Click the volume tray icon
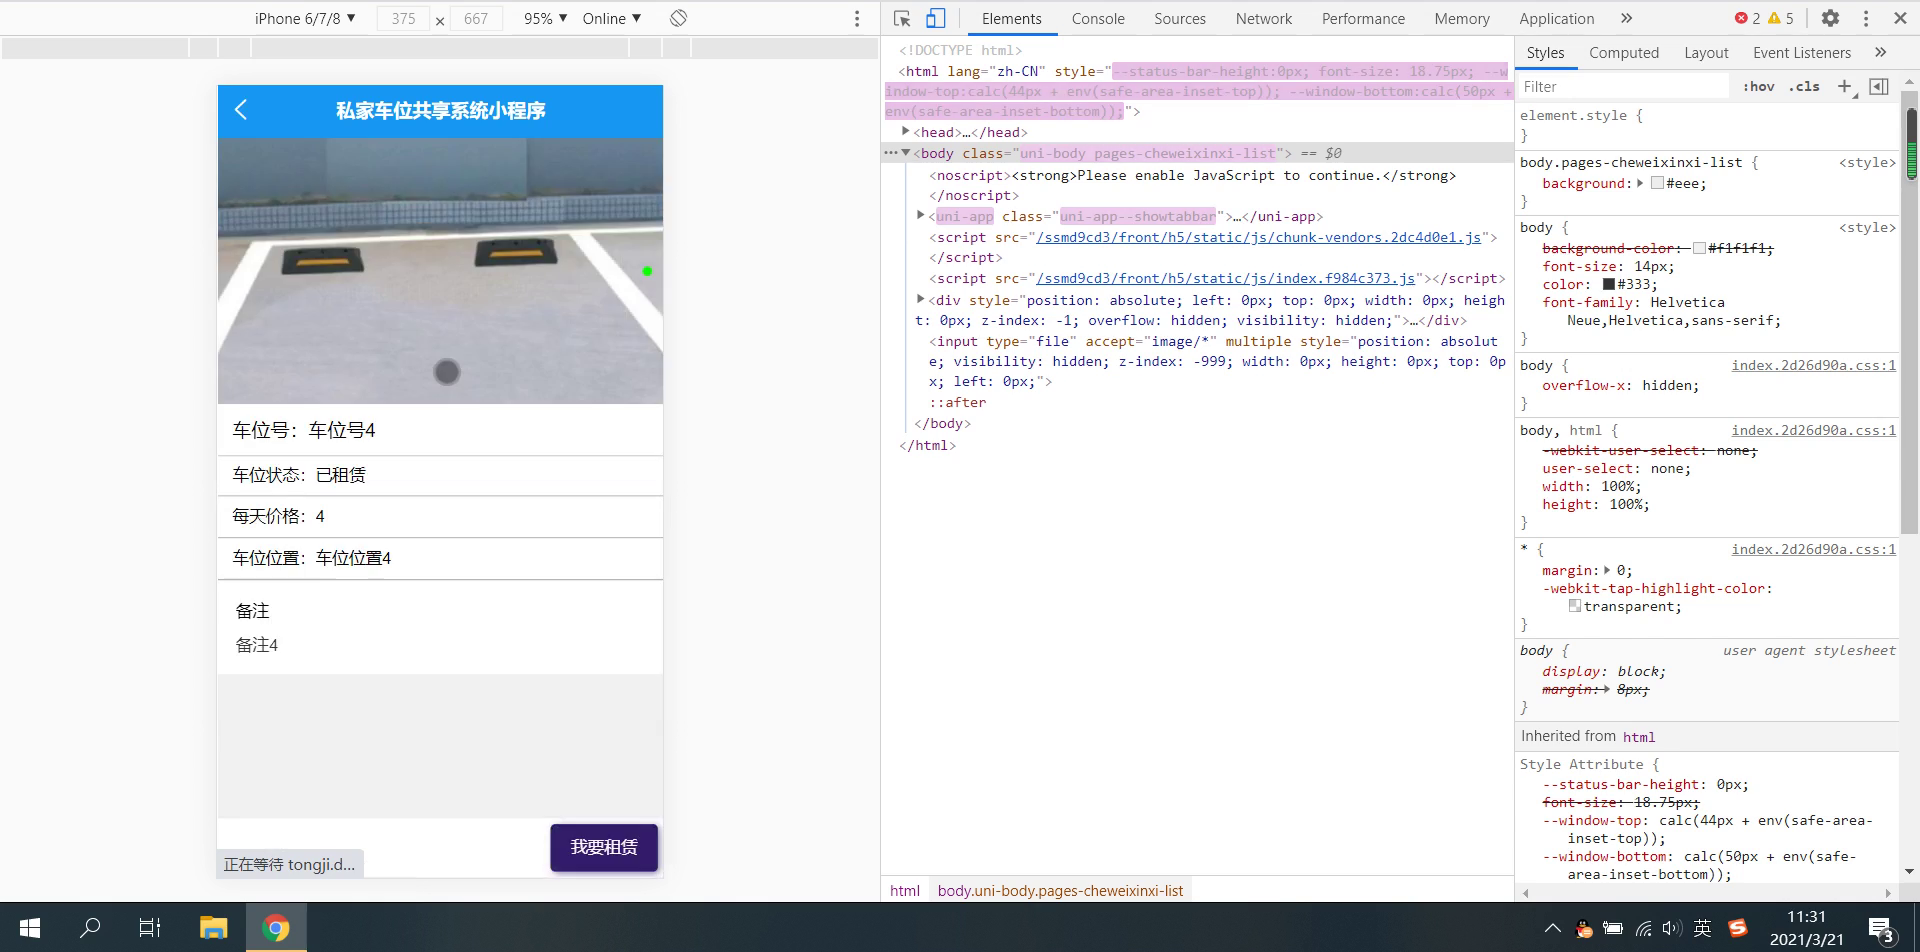 [1671, 928]
